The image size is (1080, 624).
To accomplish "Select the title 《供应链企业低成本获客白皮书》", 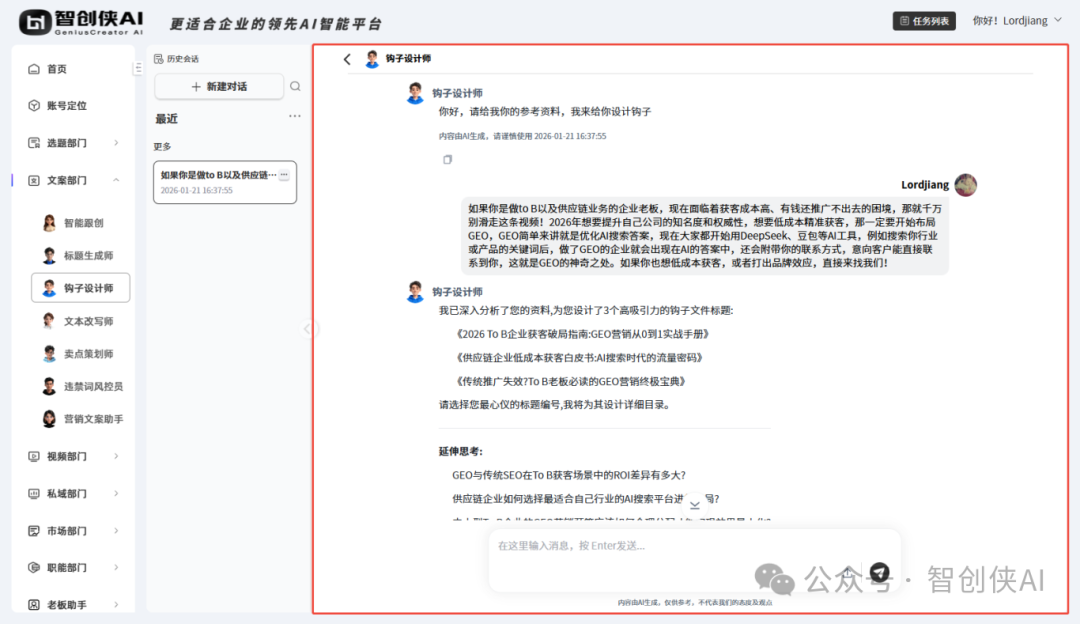I will (x=580, y=357).
